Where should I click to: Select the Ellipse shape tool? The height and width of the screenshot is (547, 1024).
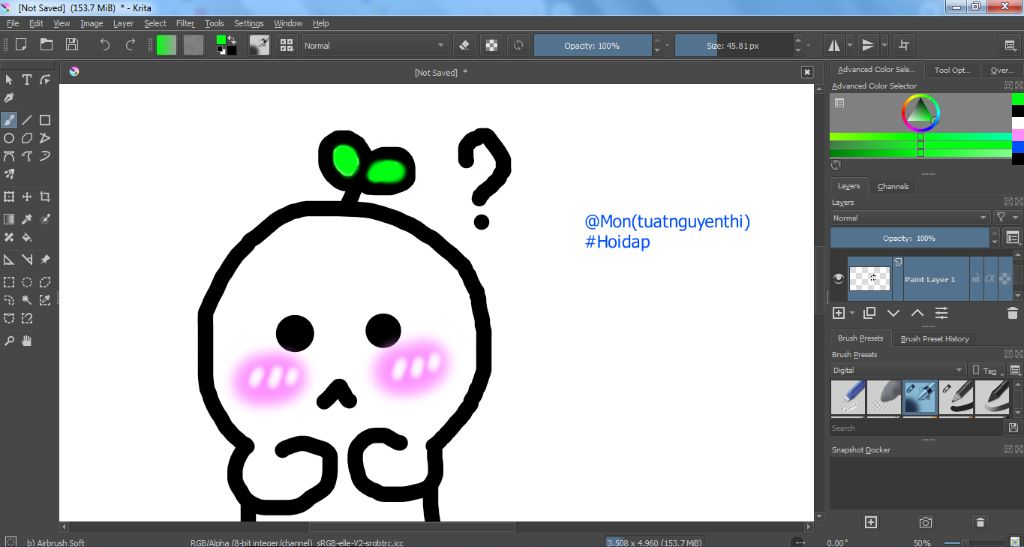9,138
